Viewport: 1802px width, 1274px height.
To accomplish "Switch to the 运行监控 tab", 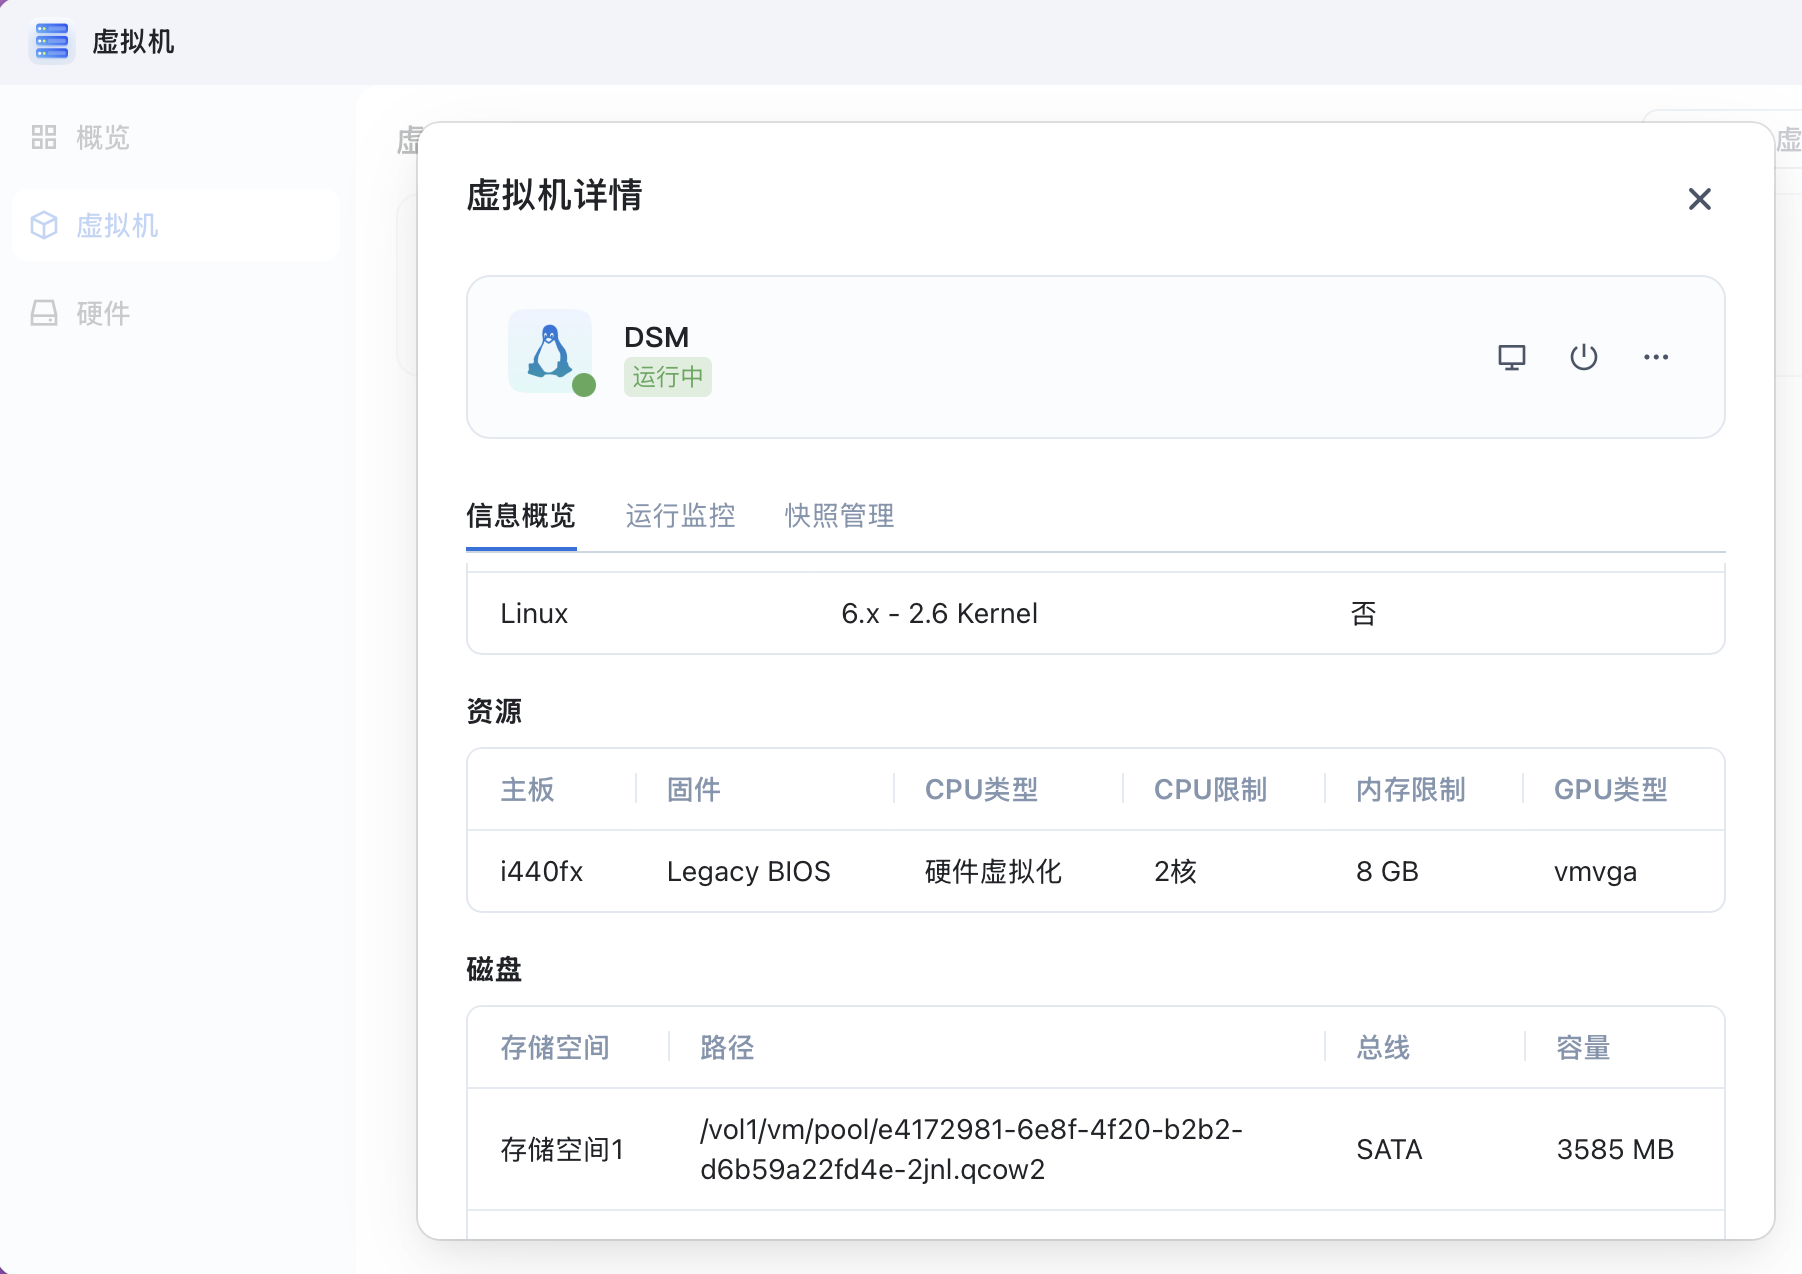I will point(680,516).
